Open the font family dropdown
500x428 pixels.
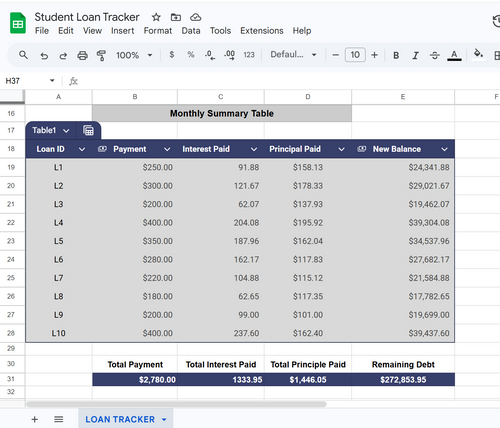click(x=293, y=55)
